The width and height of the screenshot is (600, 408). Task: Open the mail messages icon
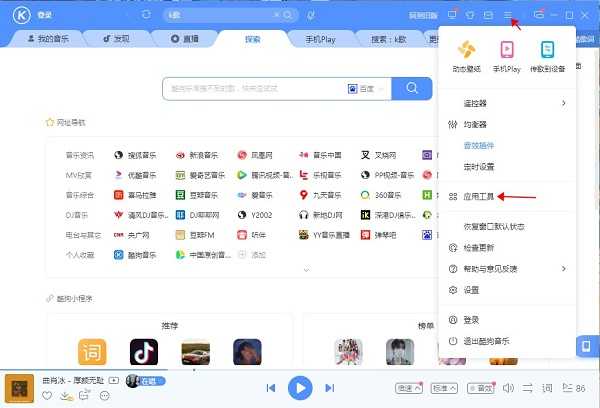coord(488,15)
